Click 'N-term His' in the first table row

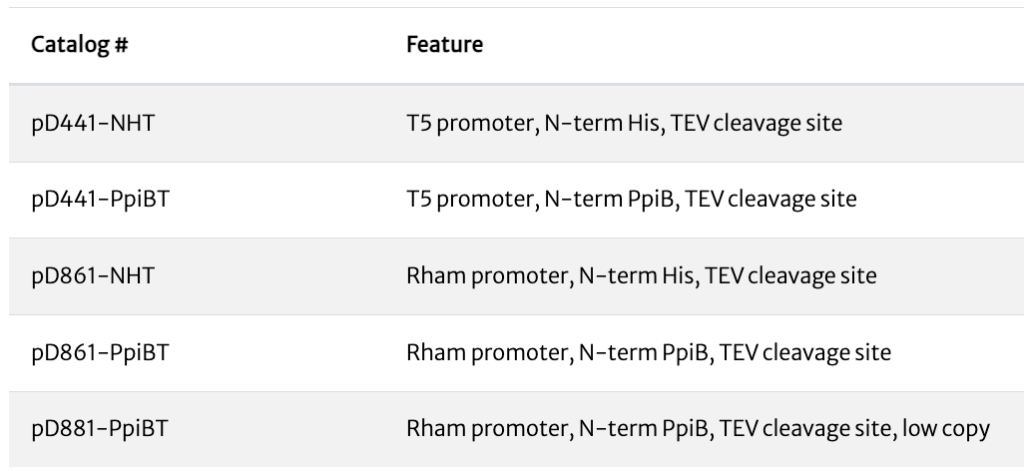pos(602,123)
